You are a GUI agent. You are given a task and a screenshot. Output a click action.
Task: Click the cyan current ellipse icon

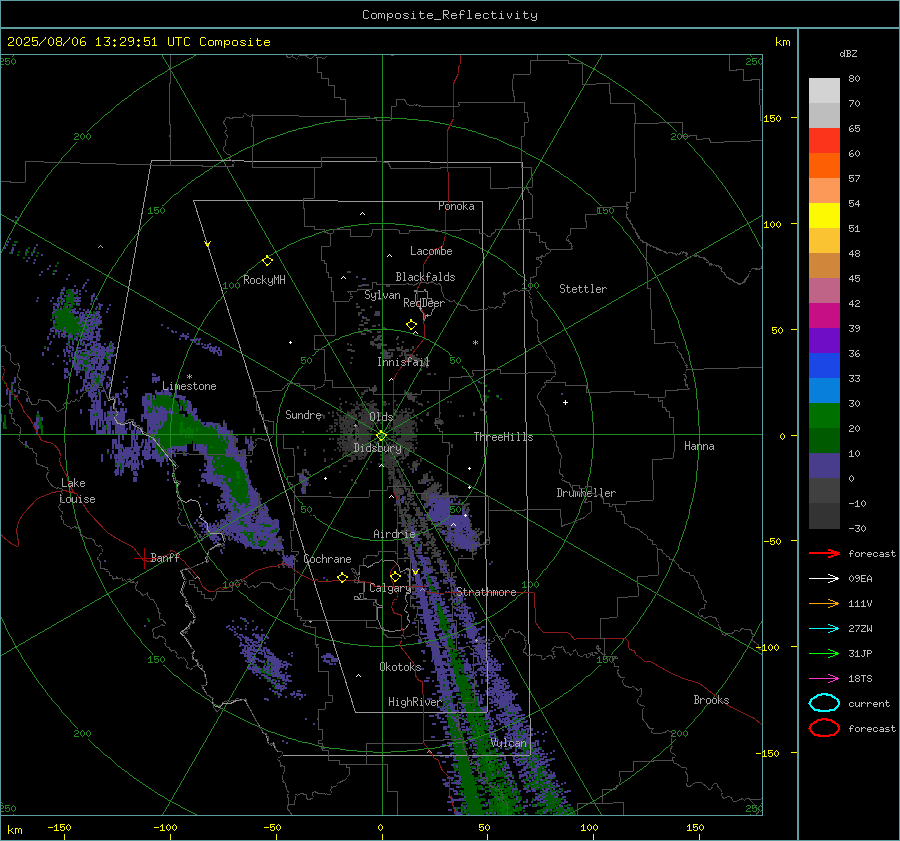coord(824,703)
